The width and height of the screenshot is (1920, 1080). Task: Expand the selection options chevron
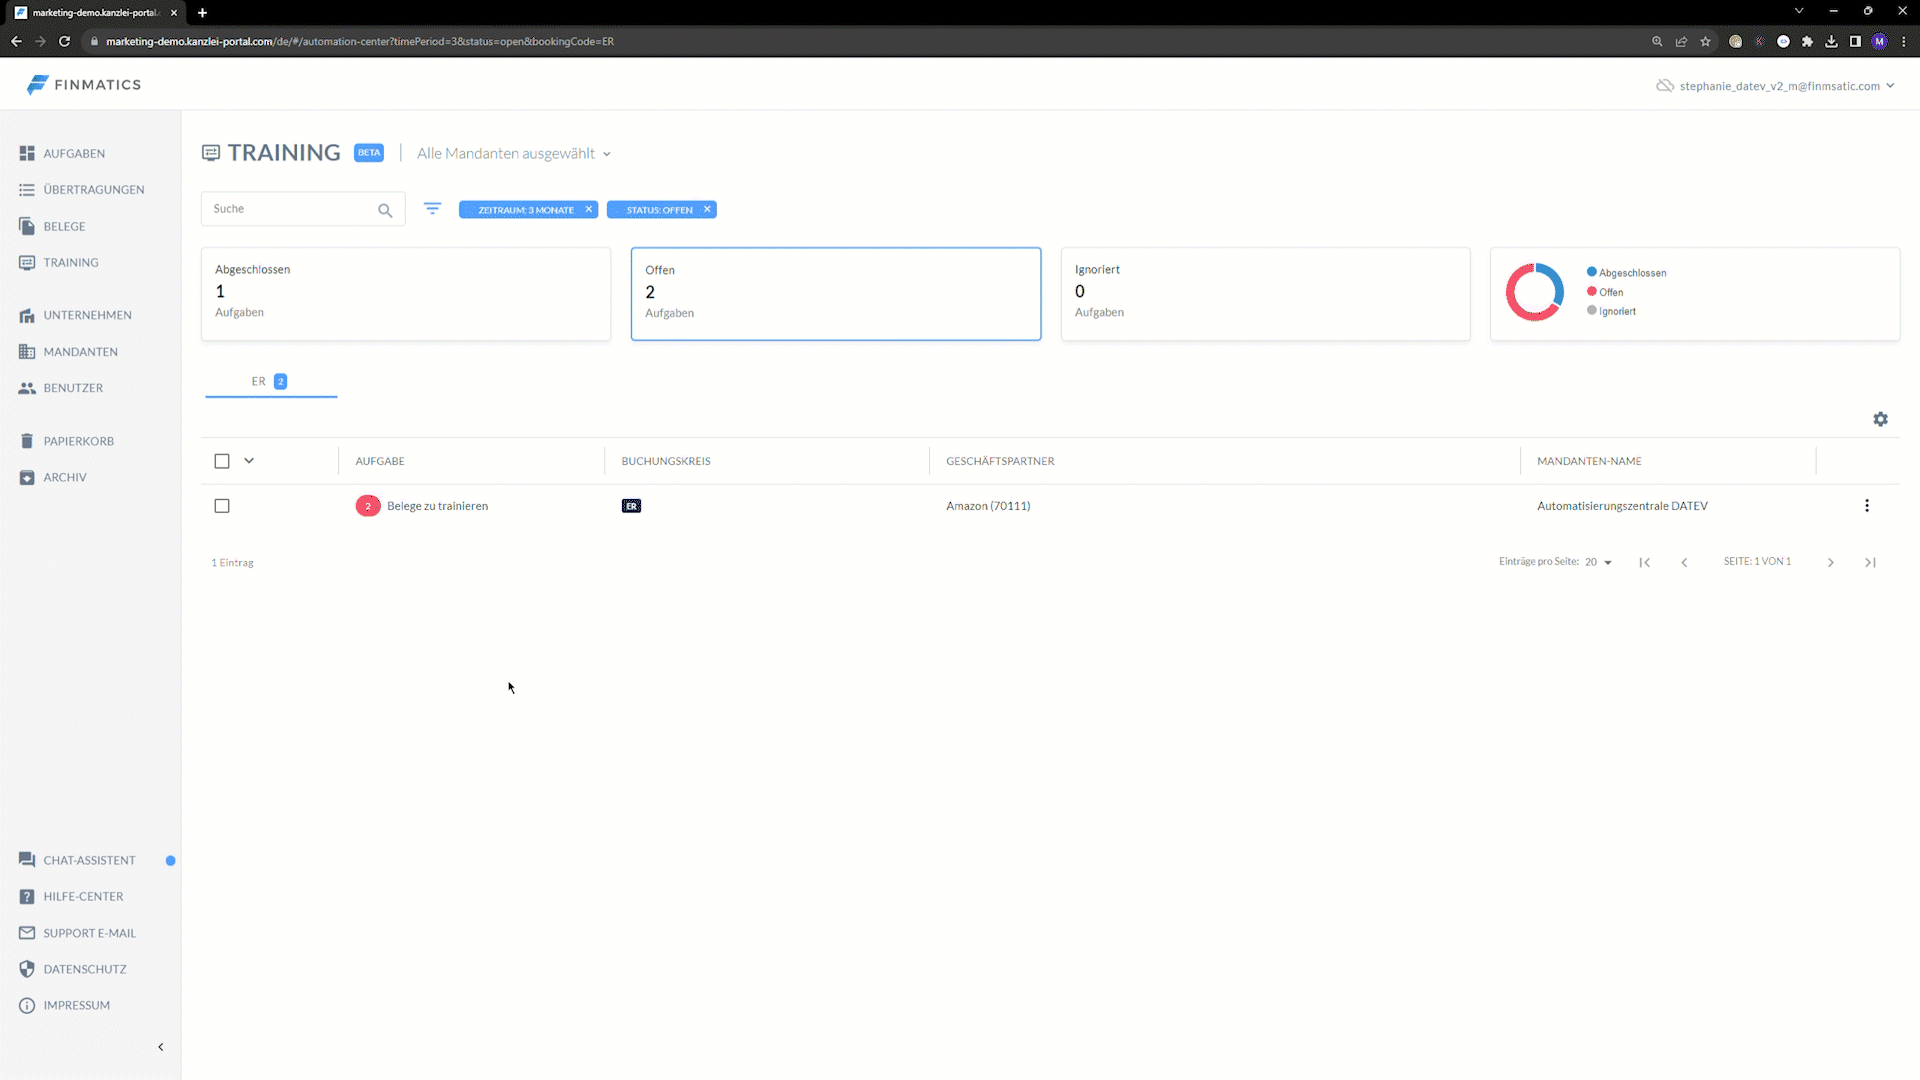pos(249,461)
